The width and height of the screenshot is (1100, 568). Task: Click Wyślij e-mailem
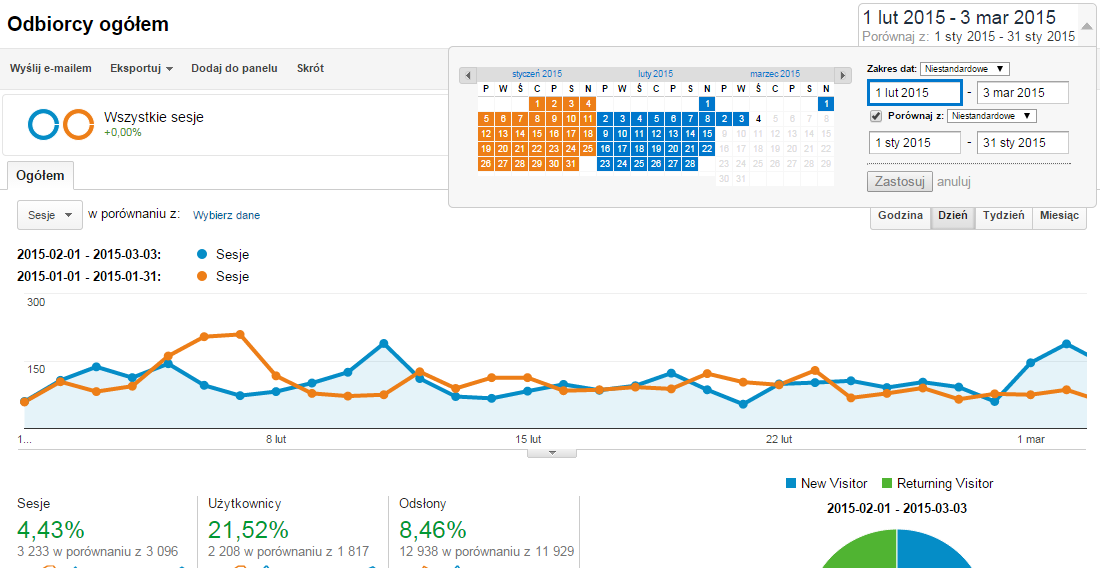[x=51, y=68]
